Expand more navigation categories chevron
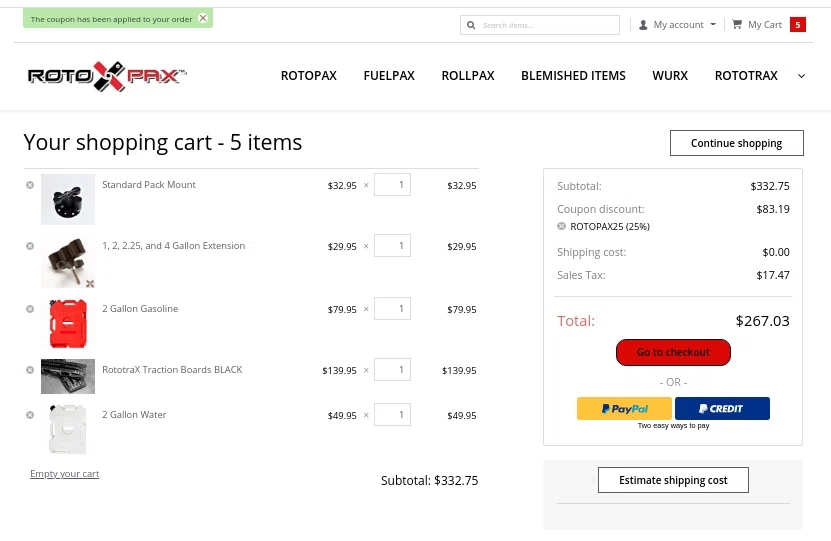The image size is (831, 541). coord(801,76)
